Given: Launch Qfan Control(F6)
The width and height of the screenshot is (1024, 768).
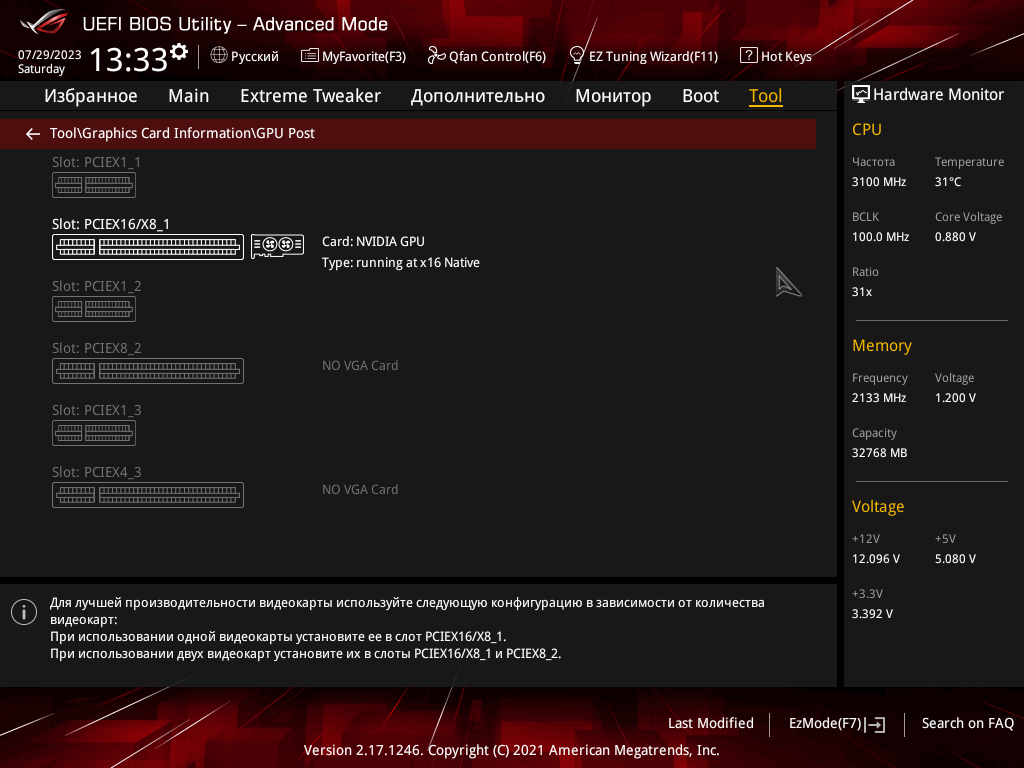Looking at the screenshot, I should click(487, 56).
